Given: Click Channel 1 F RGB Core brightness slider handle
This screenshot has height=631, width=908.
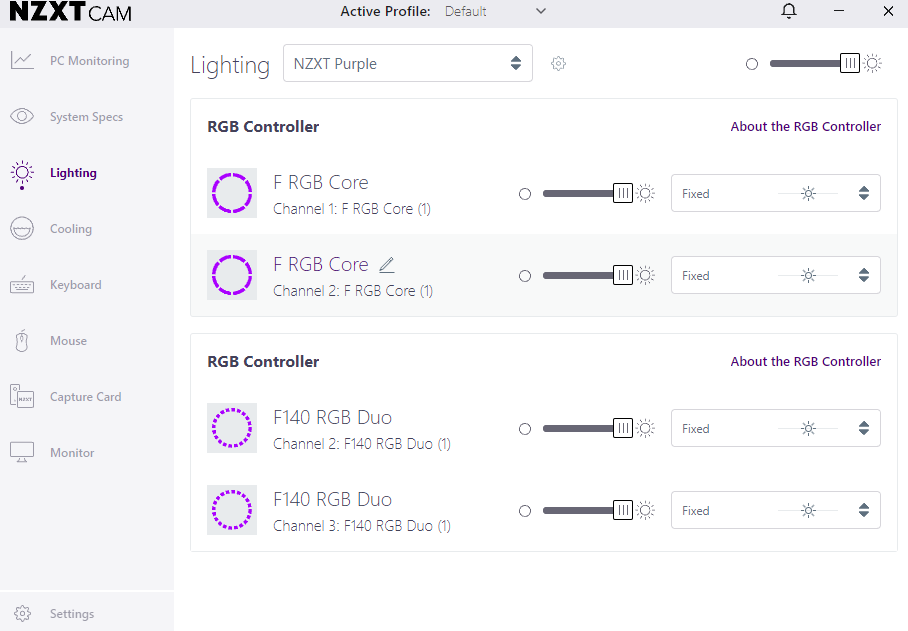Looking at the screenshot, I should tap(623, 193).
